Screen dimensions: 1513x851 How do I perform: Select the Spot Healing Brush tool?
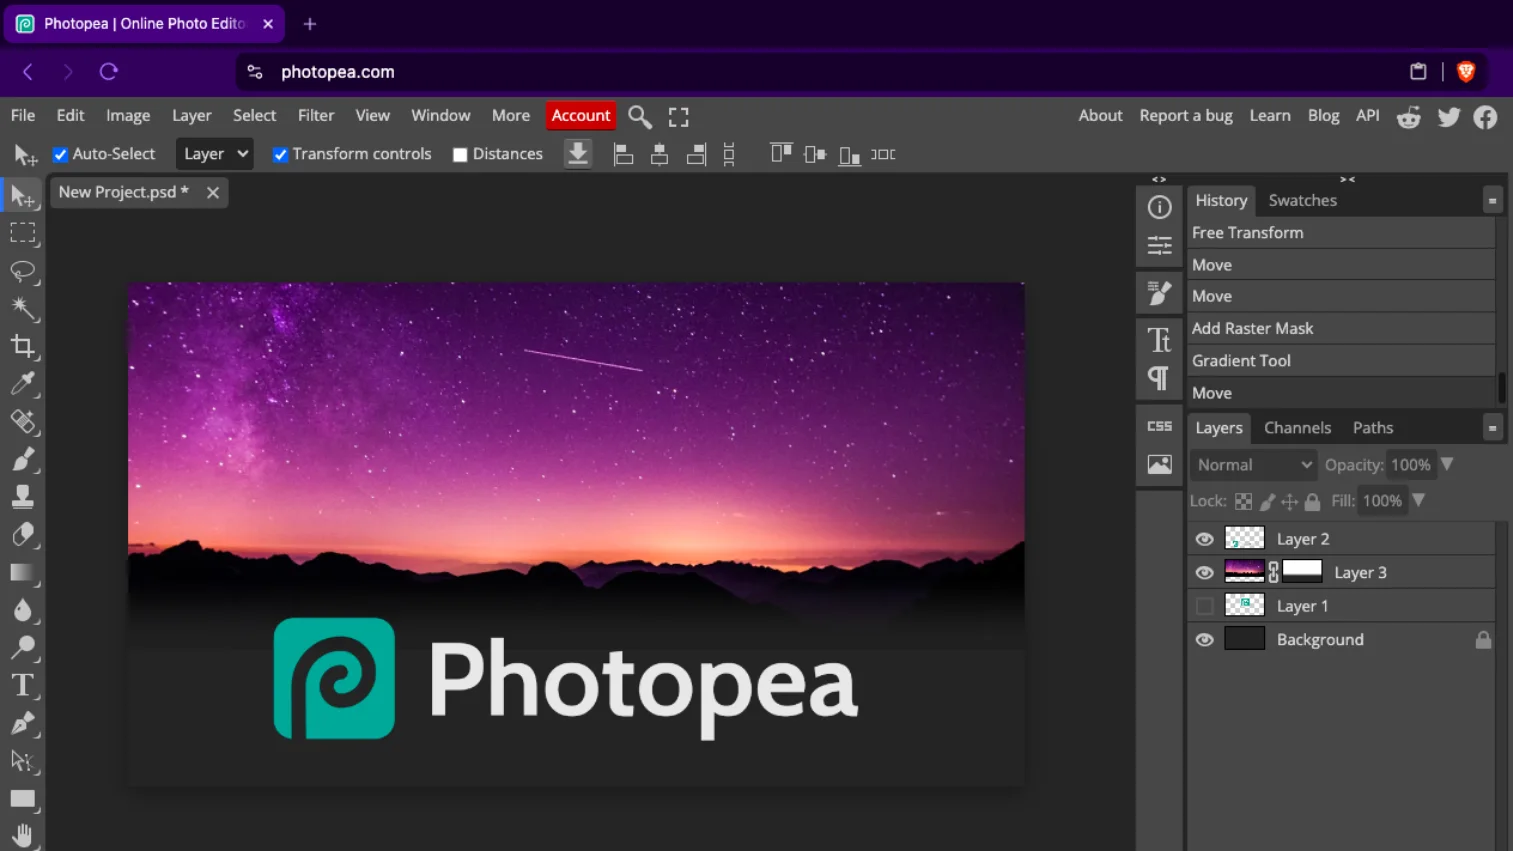click(x=23, y=422)
